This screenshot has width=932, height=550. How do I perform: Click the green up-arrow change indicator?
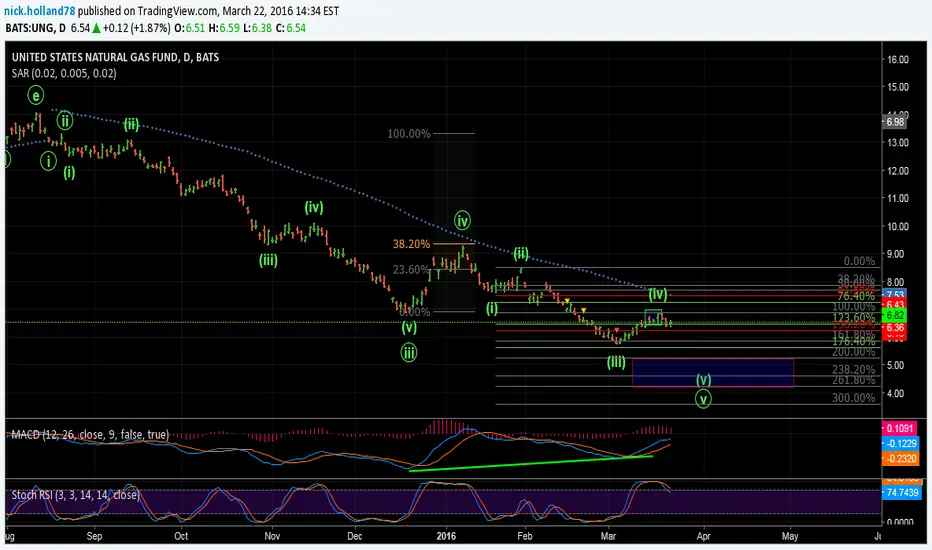96,28
